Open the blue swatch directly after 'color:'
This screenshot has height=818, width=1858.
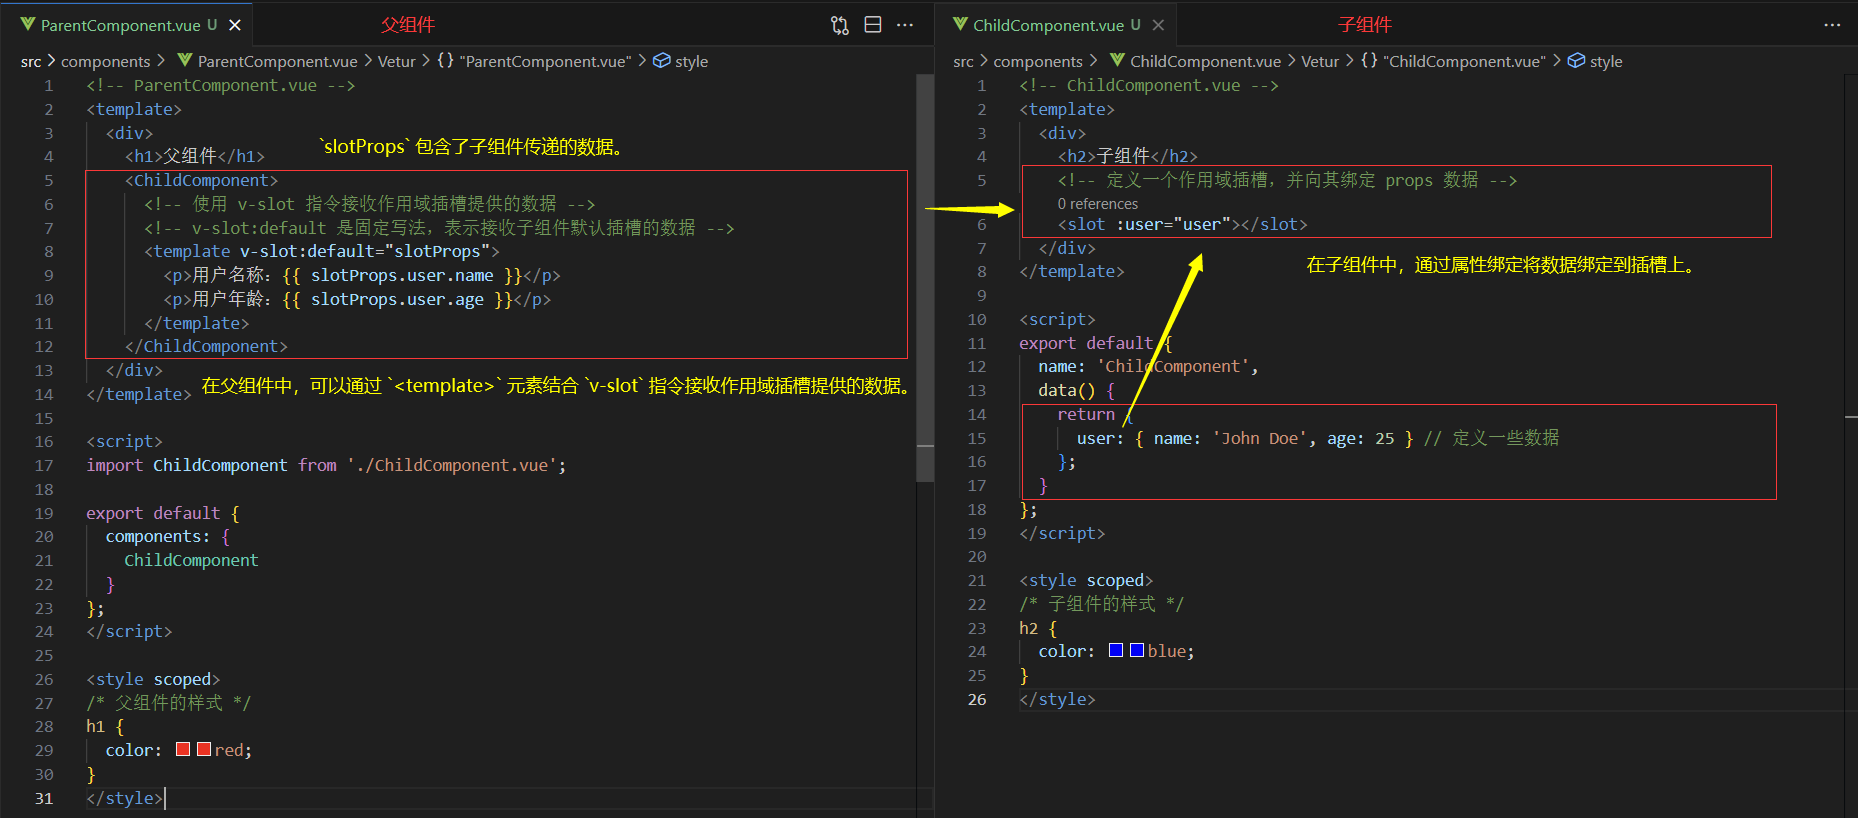coord(1116,650)
